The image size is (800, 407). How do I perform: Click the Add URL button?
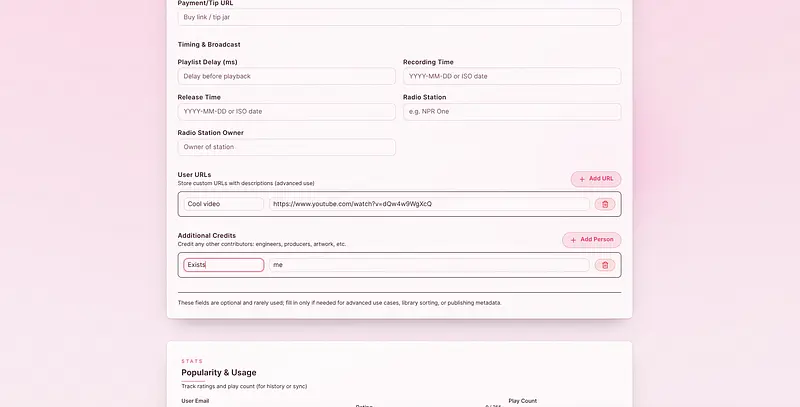point(596,179)
